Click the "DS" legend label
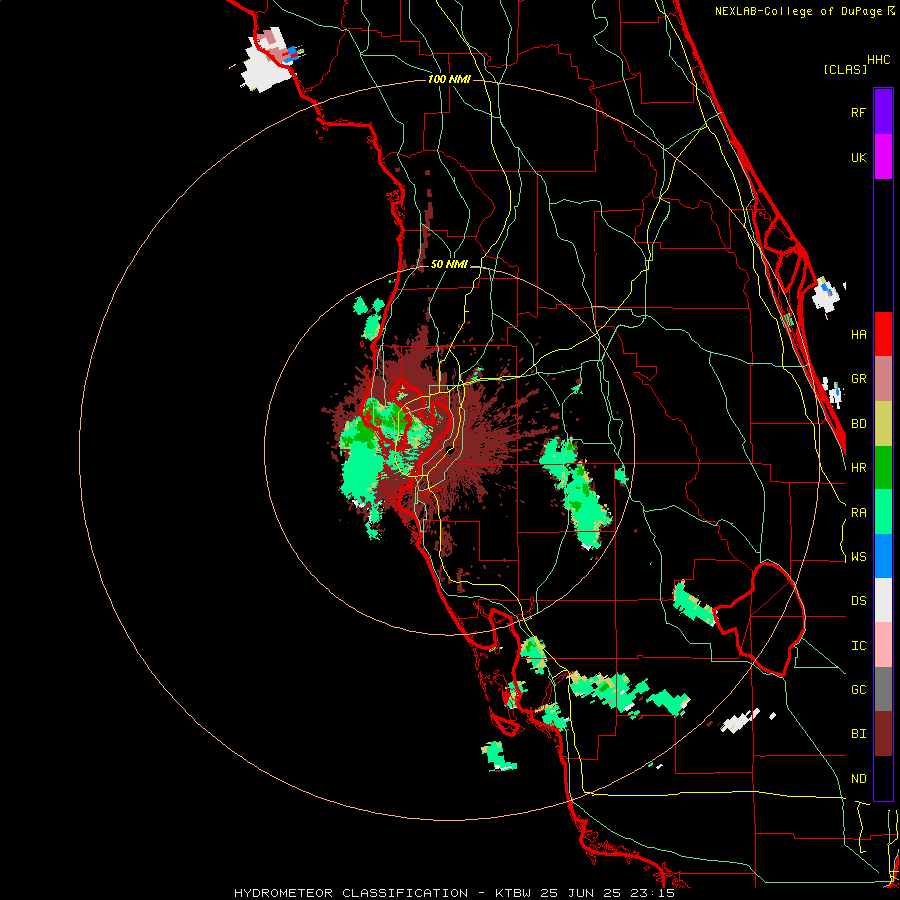The height and width of the screenshot is (900, 900). (858, 601)
